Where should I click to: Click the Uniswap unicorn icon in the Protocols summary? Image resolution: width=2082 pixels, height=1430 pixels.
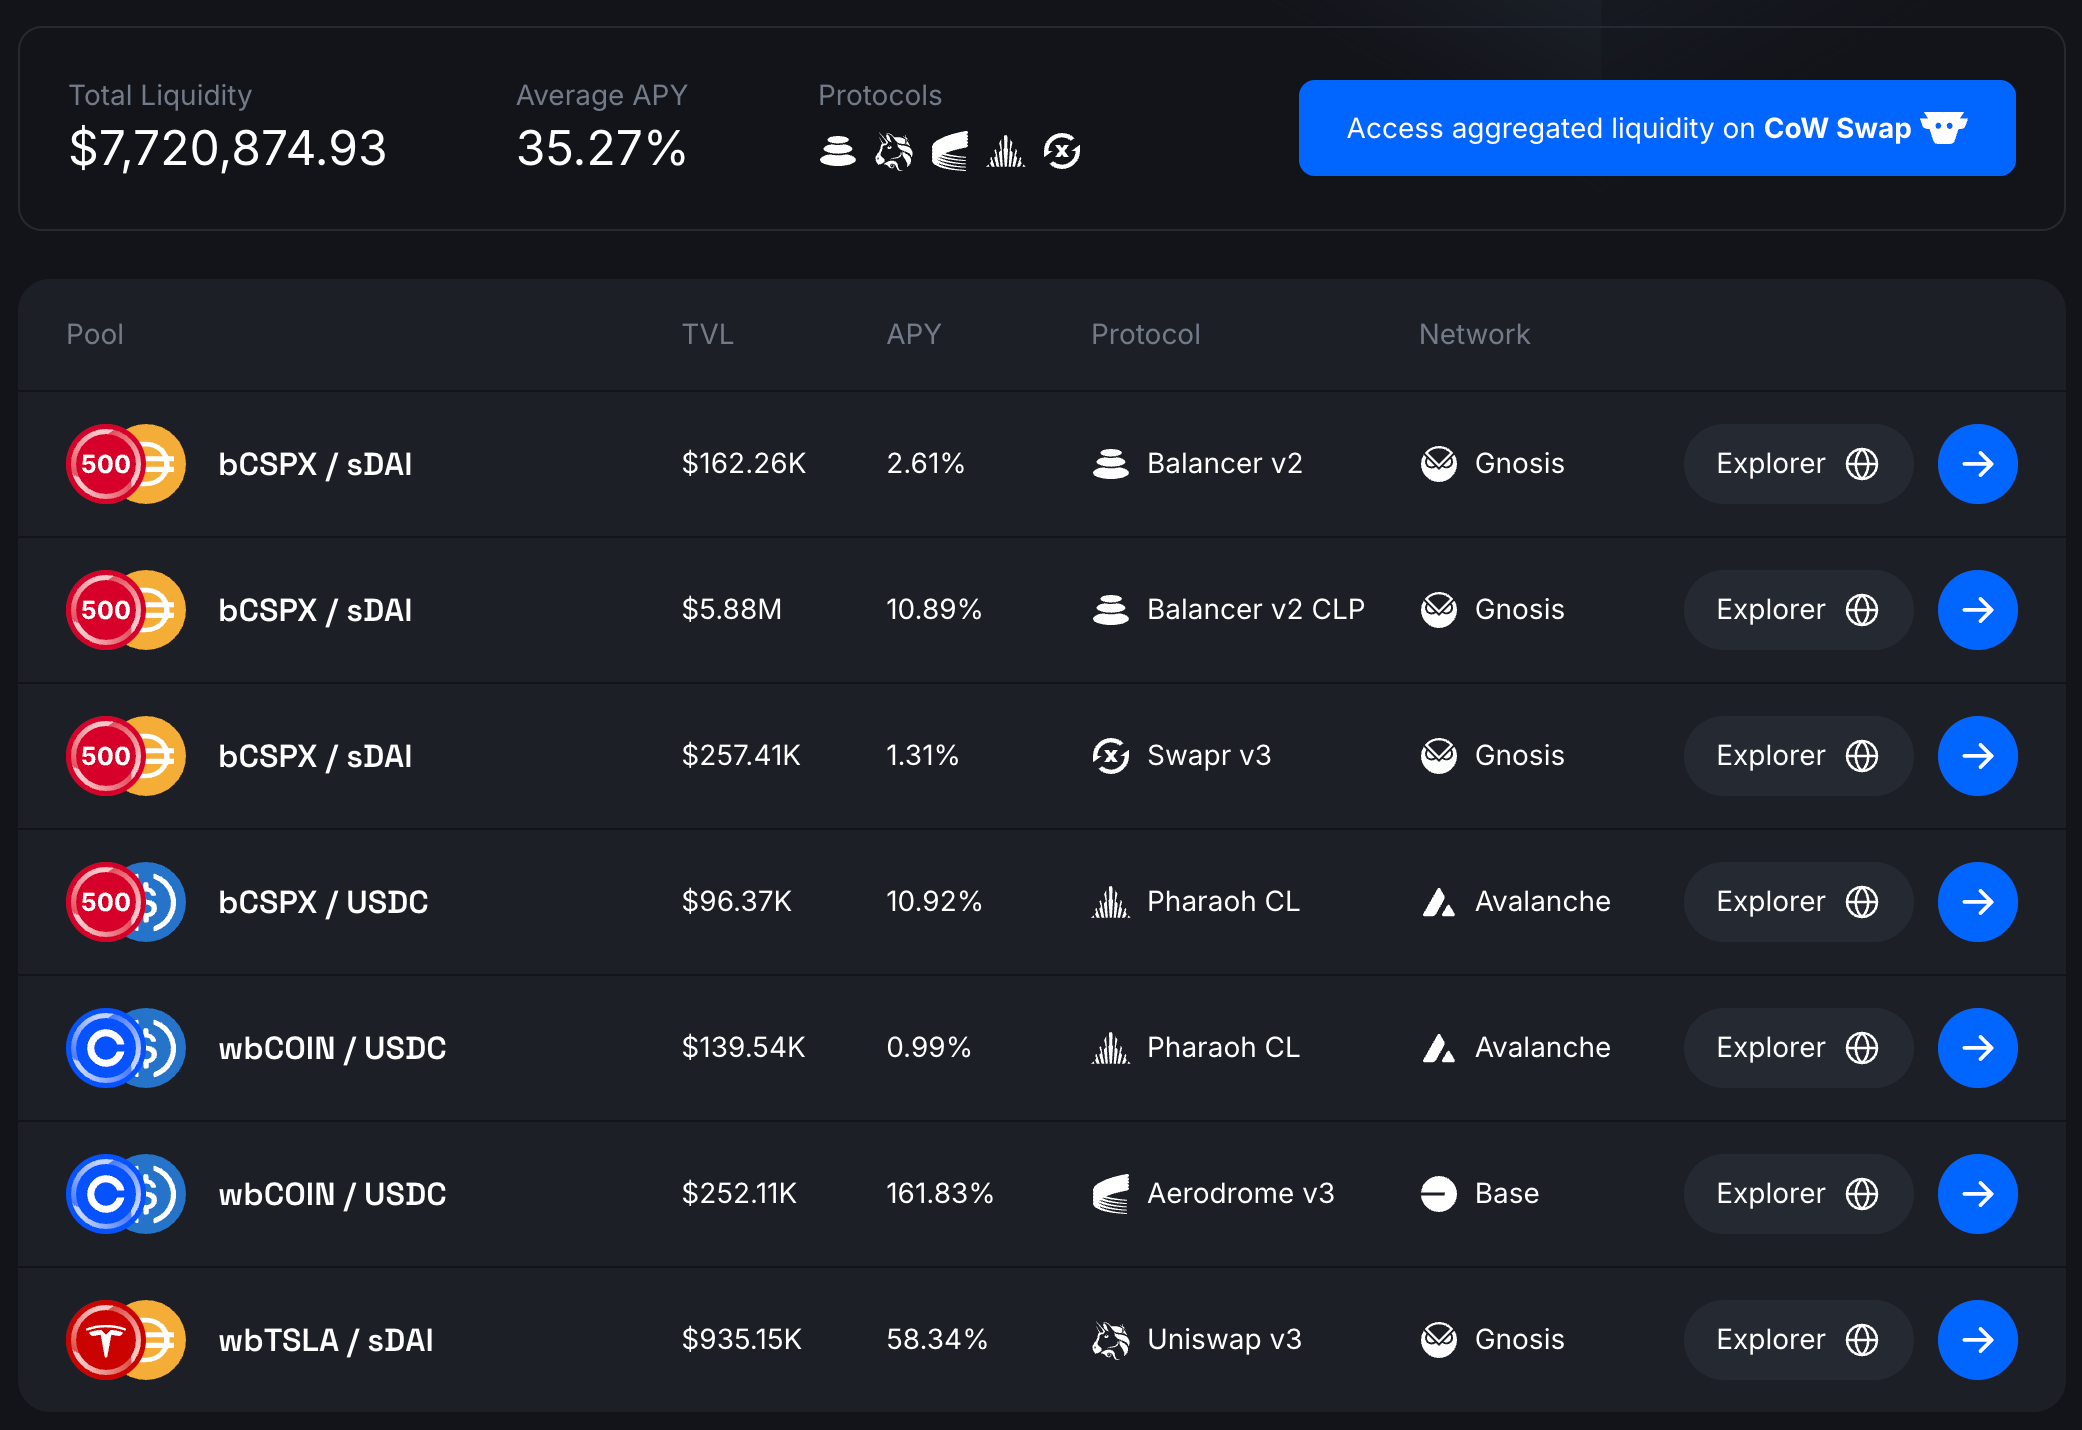[x=894, y=151]
